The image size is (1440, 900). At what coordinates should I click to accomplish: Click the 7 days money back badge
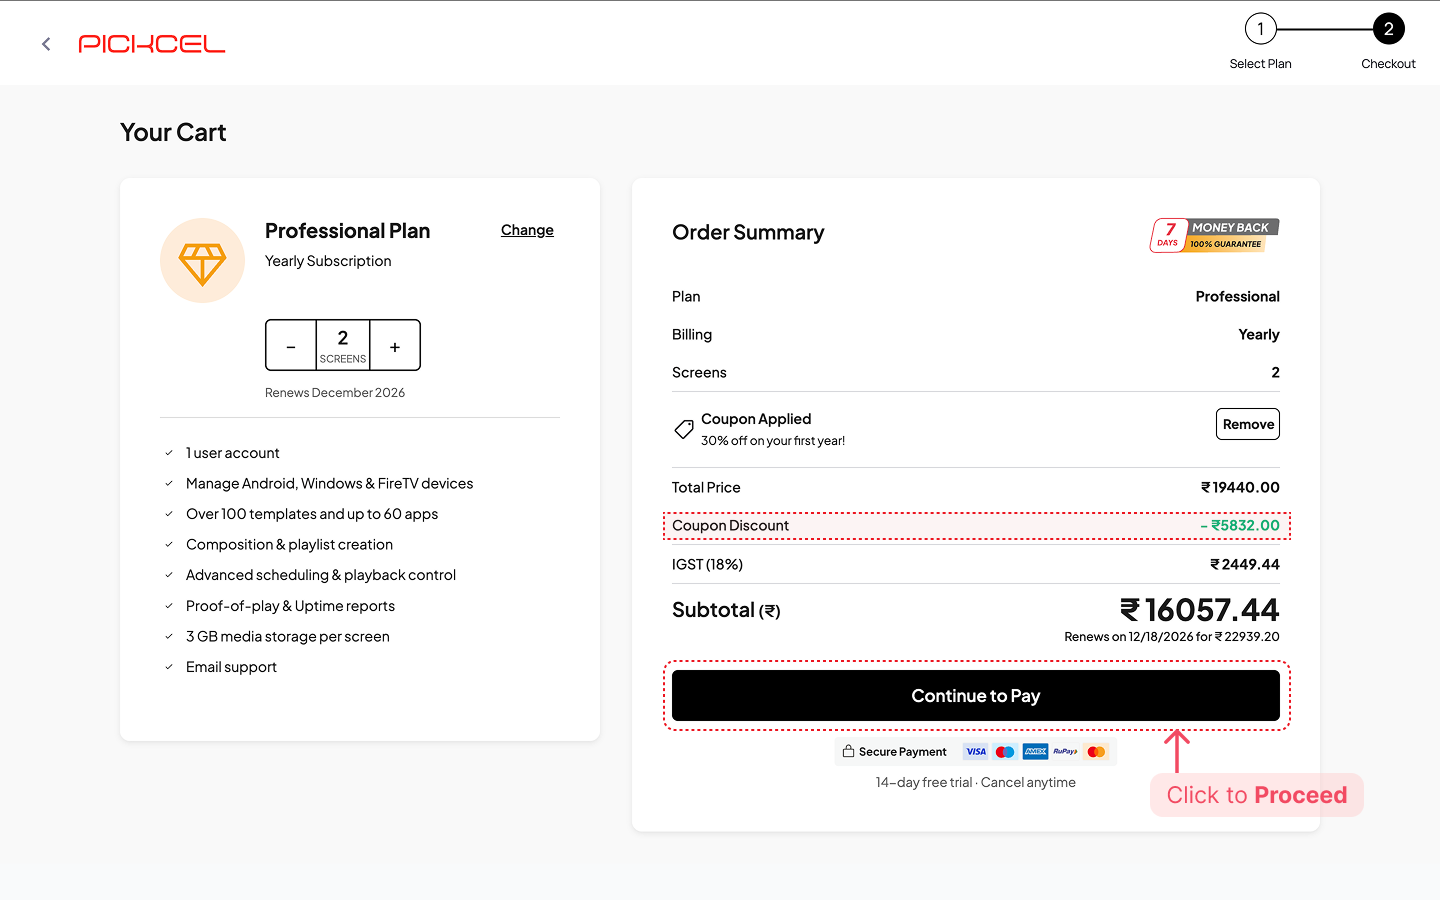(1214, 236)
